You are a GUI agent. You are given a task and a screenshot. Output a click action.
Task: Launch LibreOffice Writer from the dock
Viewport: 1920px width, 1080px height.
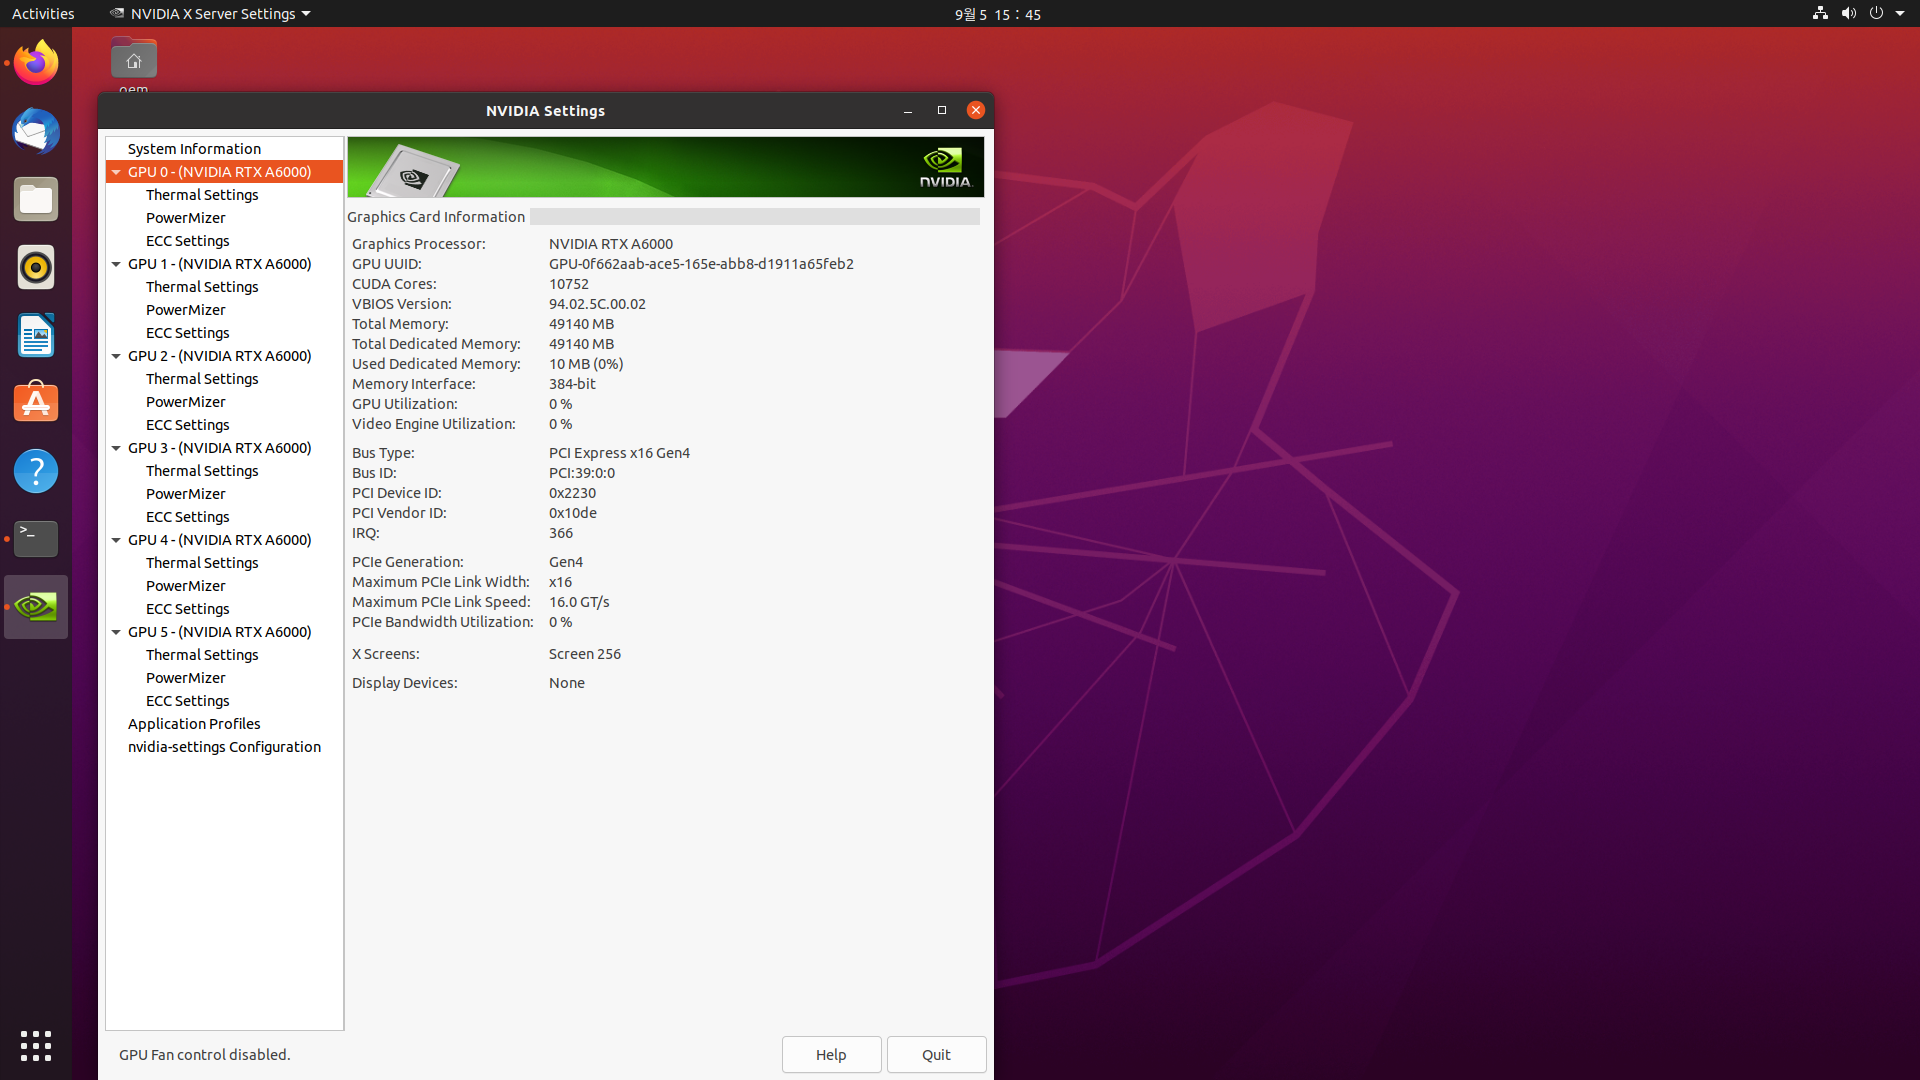pyautogui.click(x=36, y=335)
